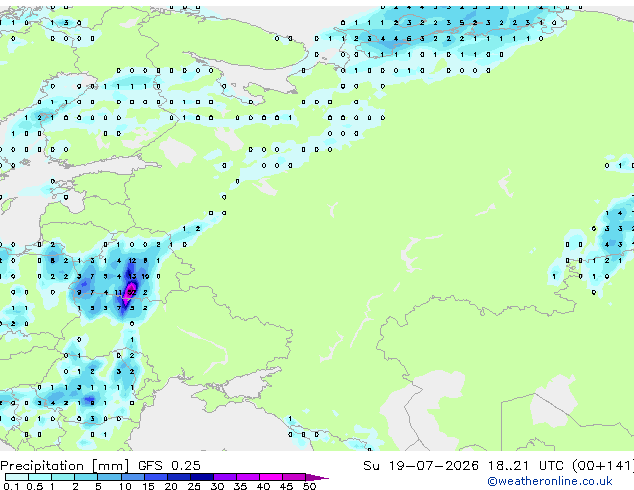
Task: Click the 2–5 mm light blue legend swatch
Action: (86, 477)
